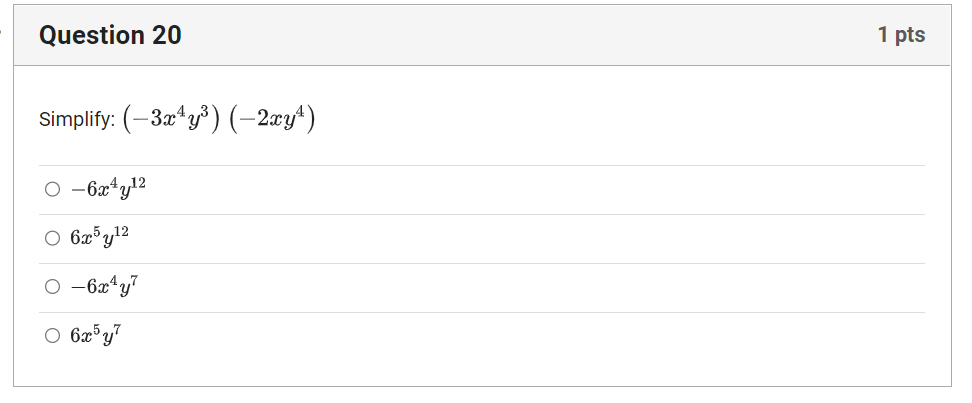The image size is (972, 403).
Task: Click the −6x⁴y⁷ answer label text
Action: pyautogui.click(x=104, y=286)
